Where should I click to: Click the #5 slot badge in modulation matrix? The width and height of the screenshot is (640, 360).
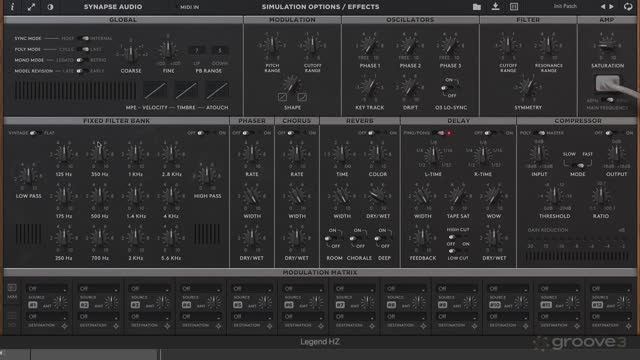tap(238, 305)
